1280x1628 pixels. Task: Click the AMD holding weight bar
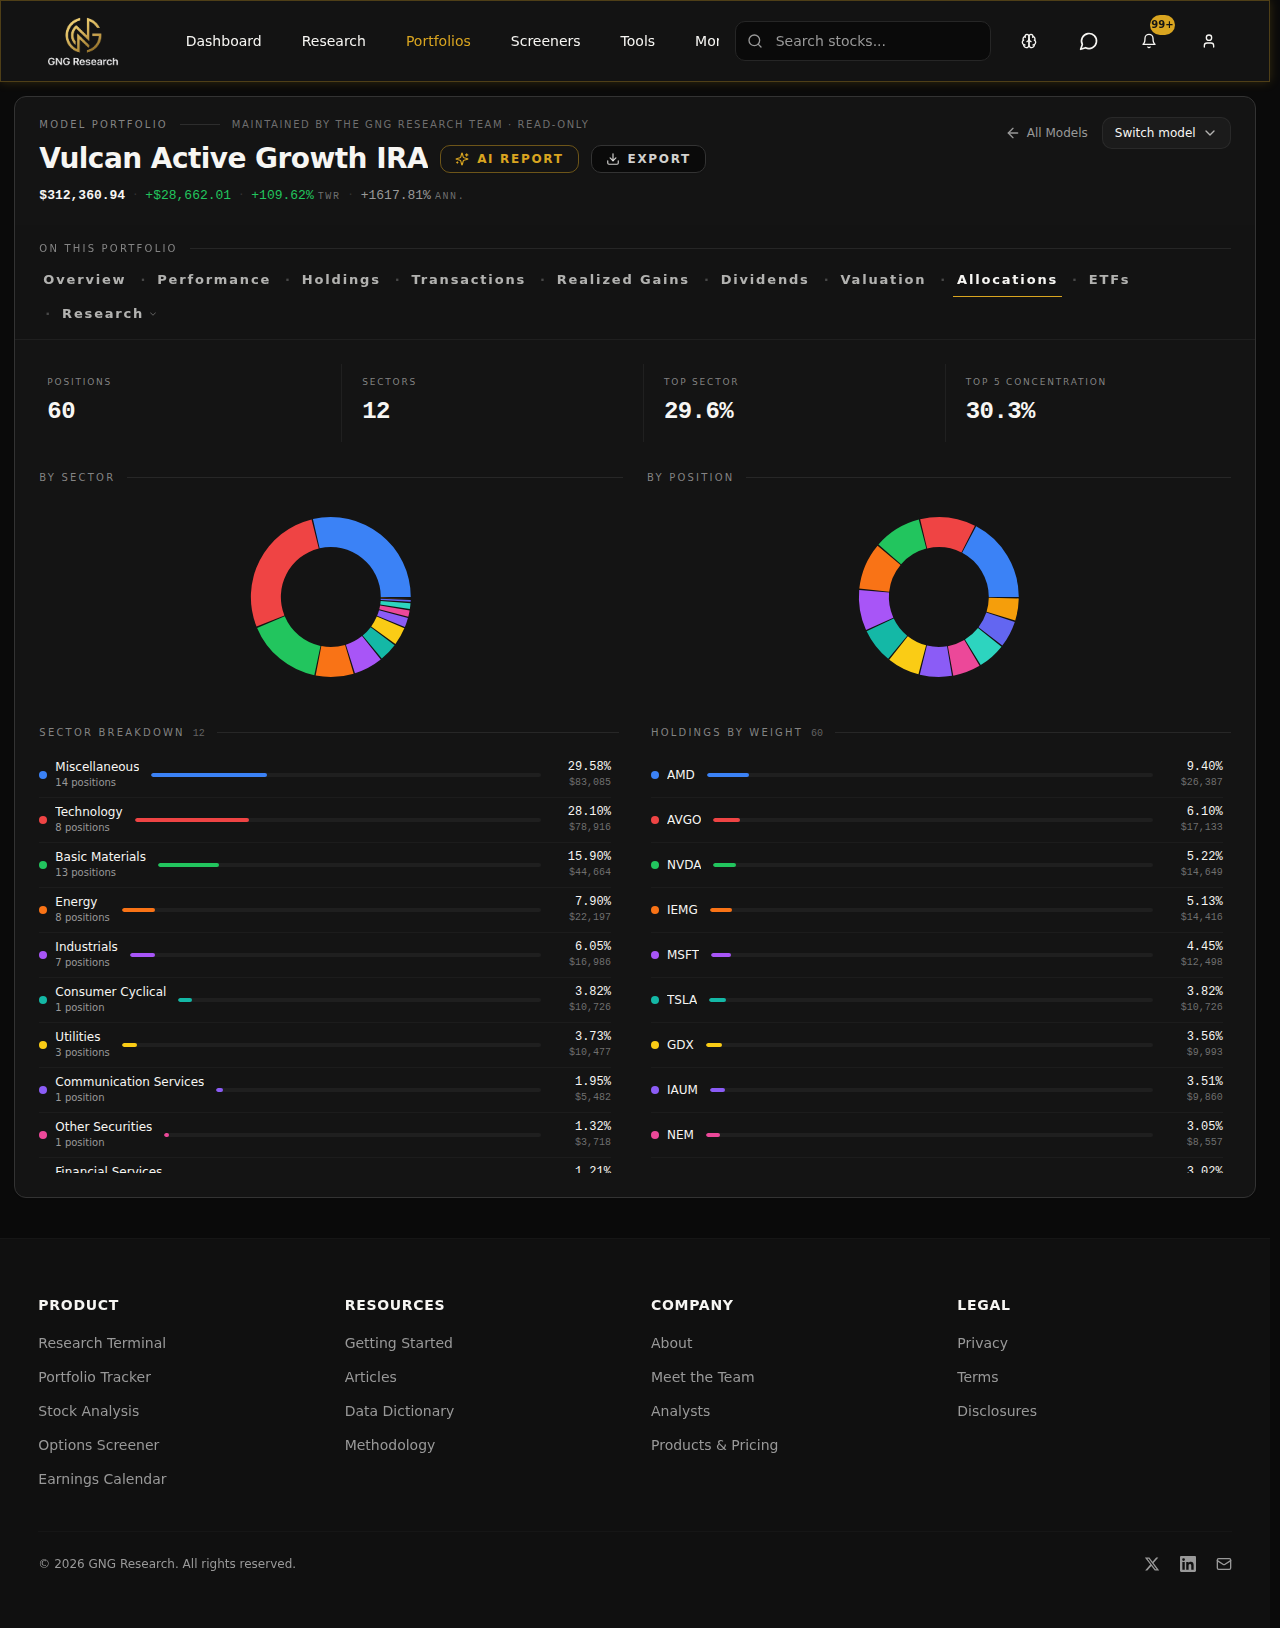(x=930, y=775)
